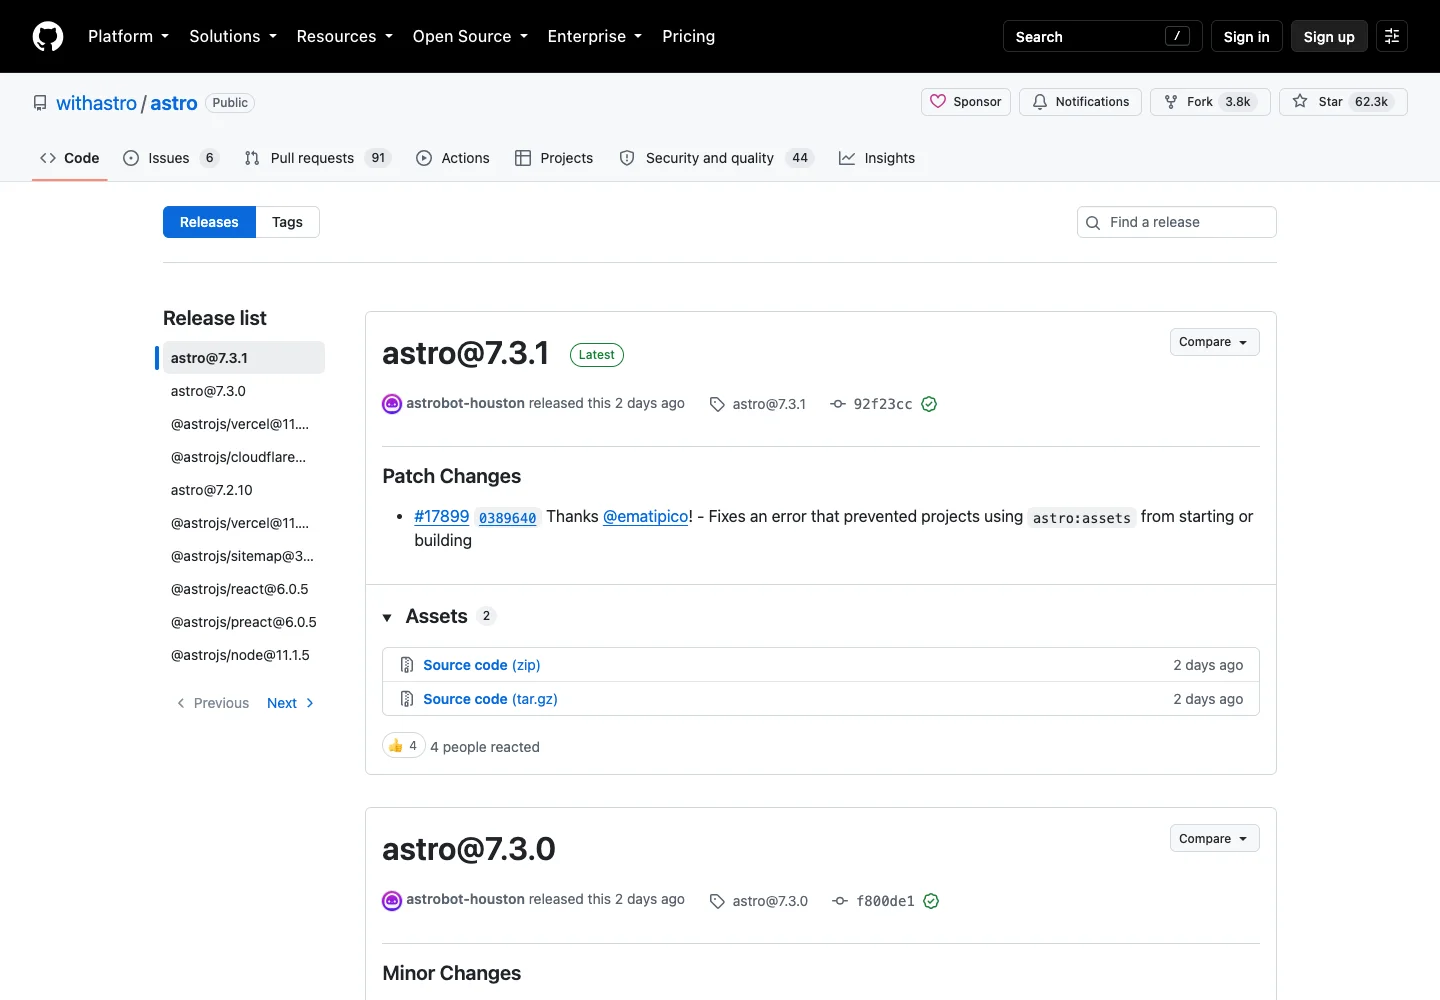Download Source code (zip)
This screenshot has height=1000, width=1440.
tap(482, 665)
